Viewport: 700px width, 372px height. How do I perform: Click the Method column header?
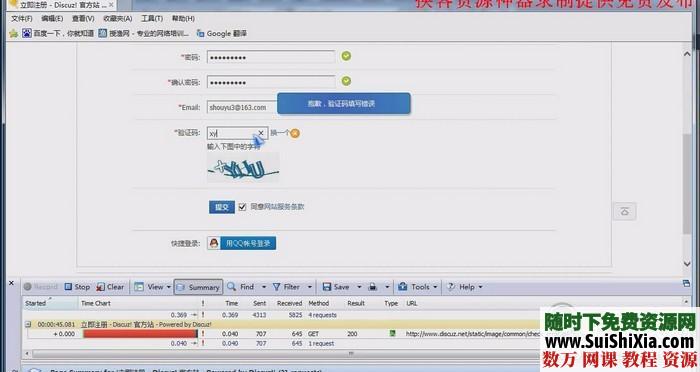[319, 303]
